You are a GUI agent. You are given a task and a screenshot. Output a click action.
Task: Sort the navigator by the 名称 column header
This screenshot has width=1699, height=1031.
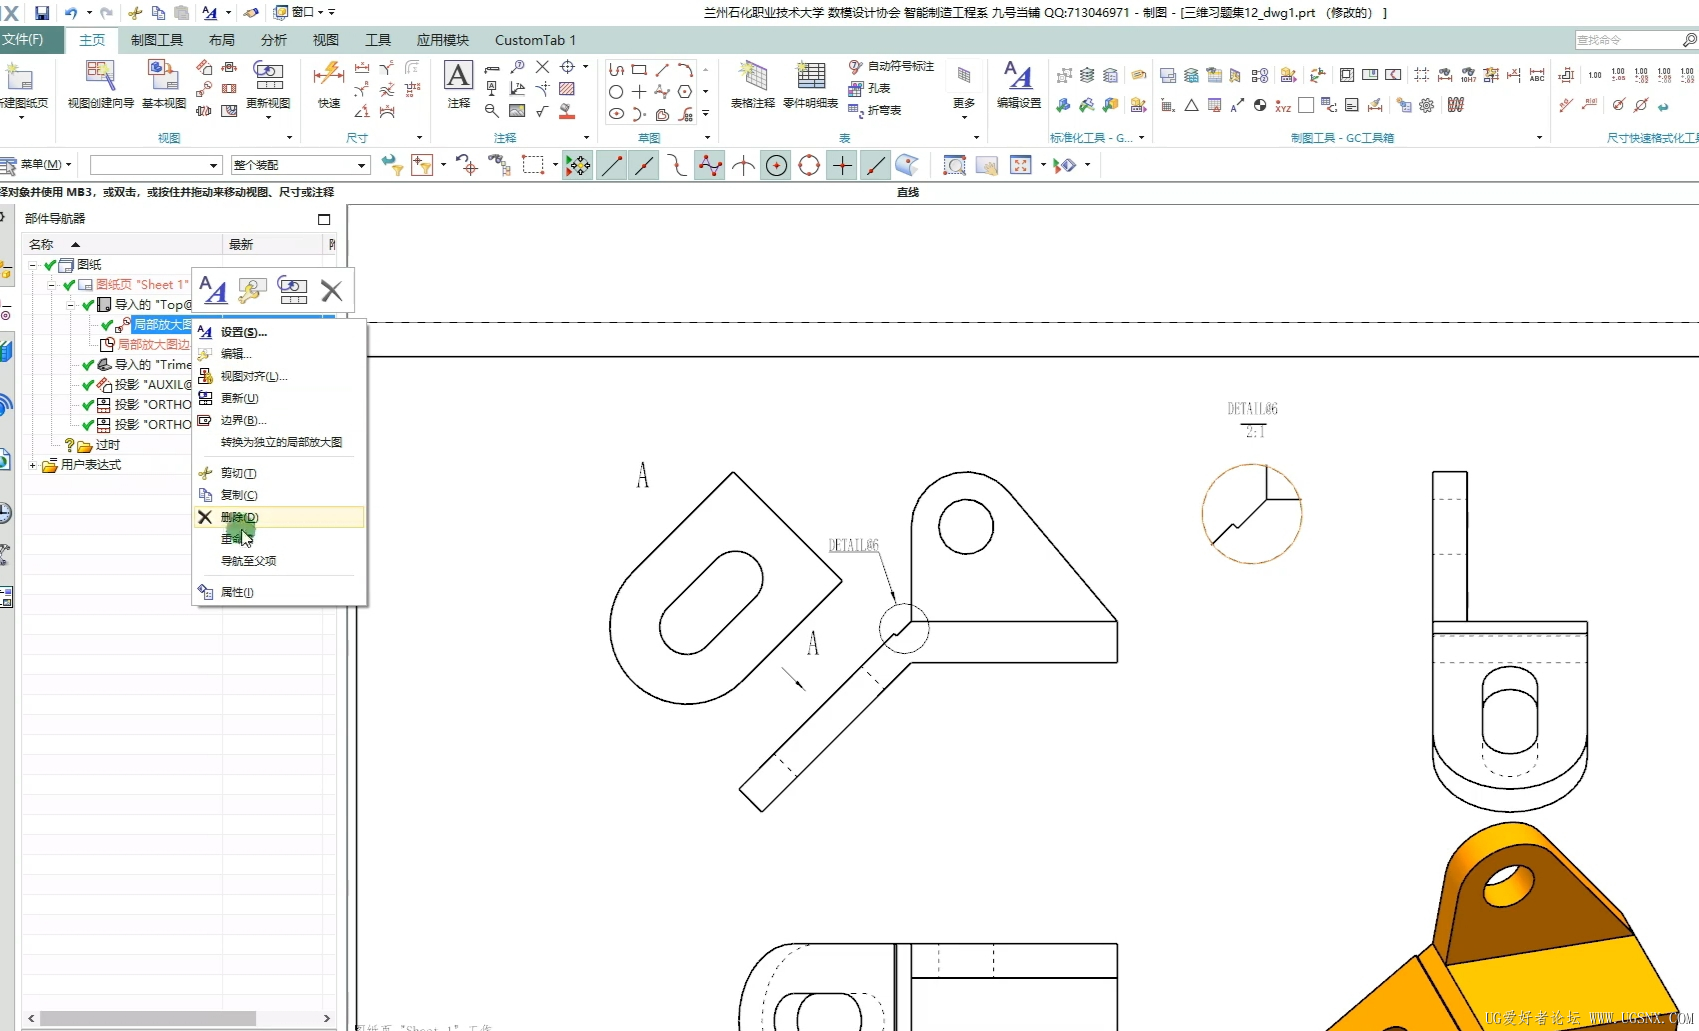pos(122,244)
